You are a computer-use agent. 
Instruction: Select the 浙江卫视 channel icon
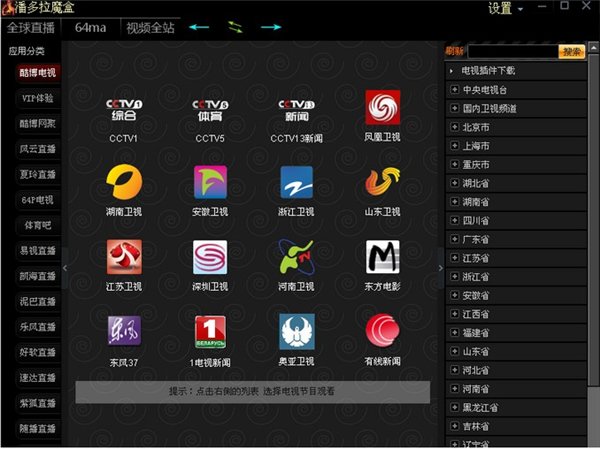pyautogui.click(x=297, y=182)
